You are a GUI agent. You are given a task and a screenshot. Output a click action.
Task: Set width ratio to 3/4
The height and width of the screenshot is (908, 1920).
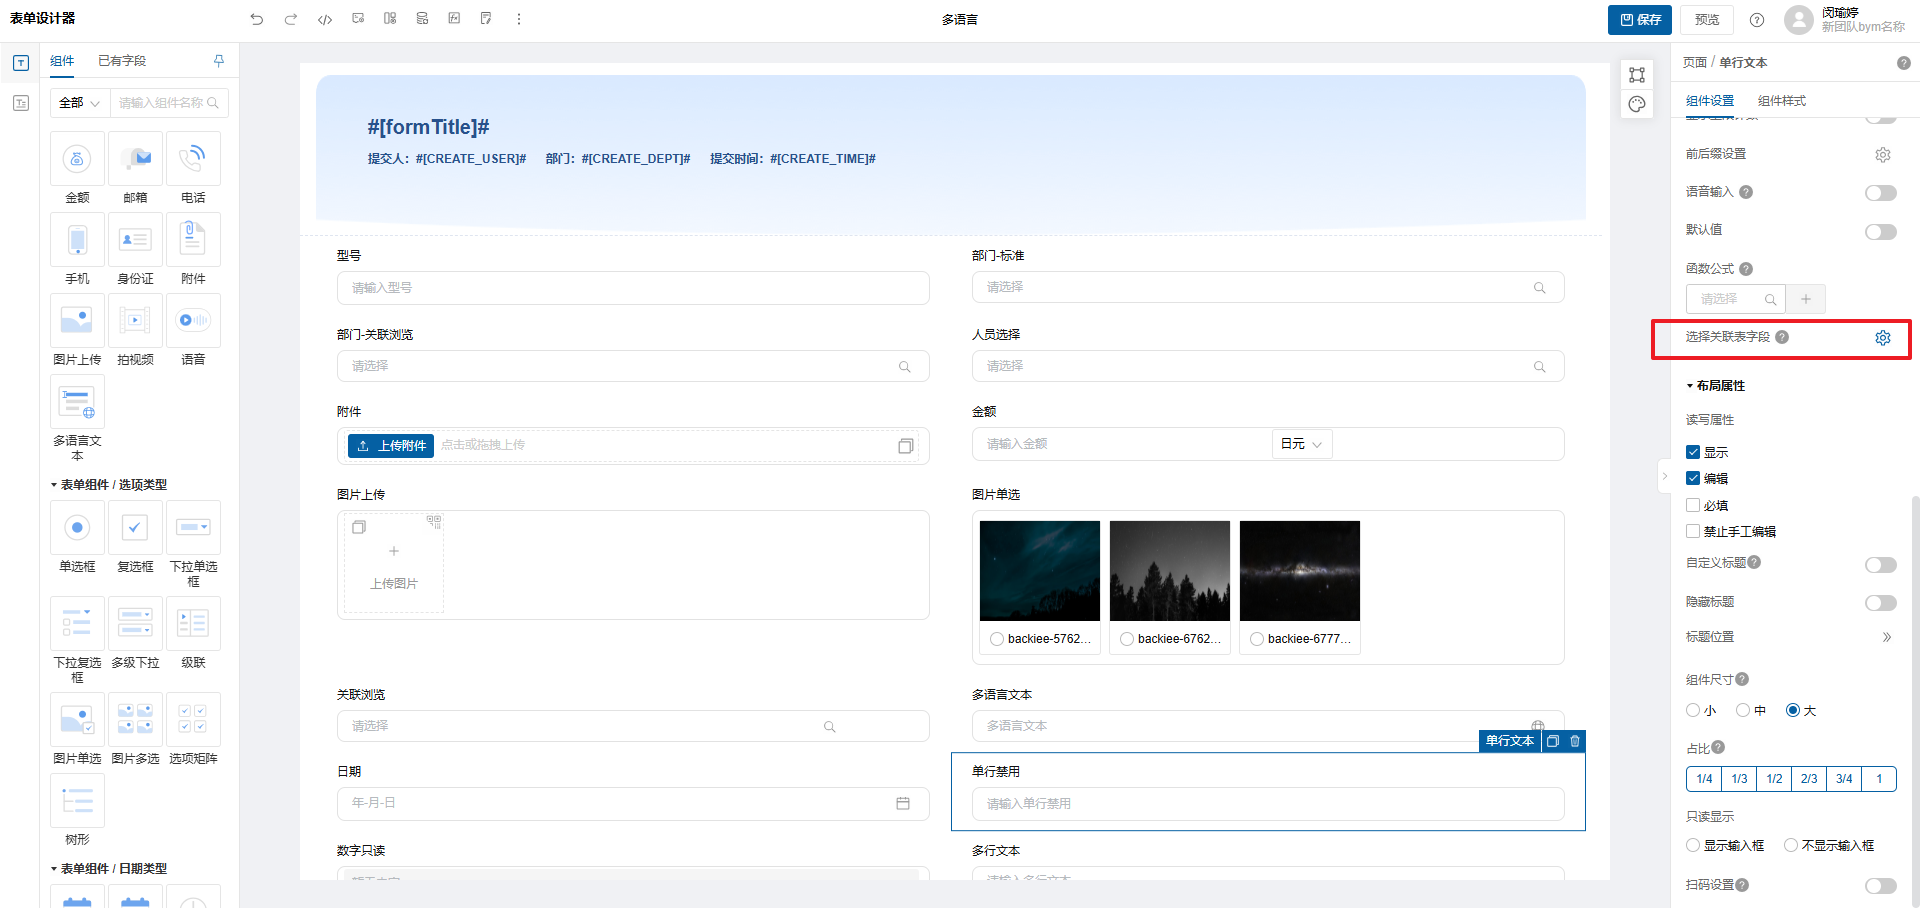(x=1844, y=779)
